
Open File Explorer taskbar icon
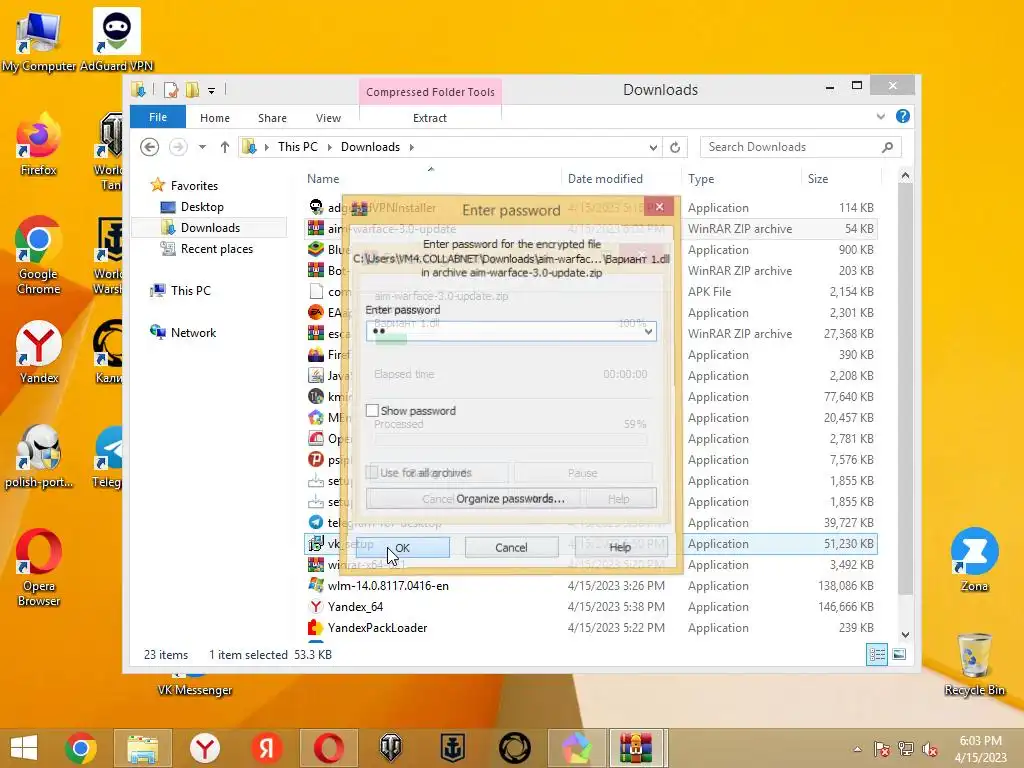142,748
